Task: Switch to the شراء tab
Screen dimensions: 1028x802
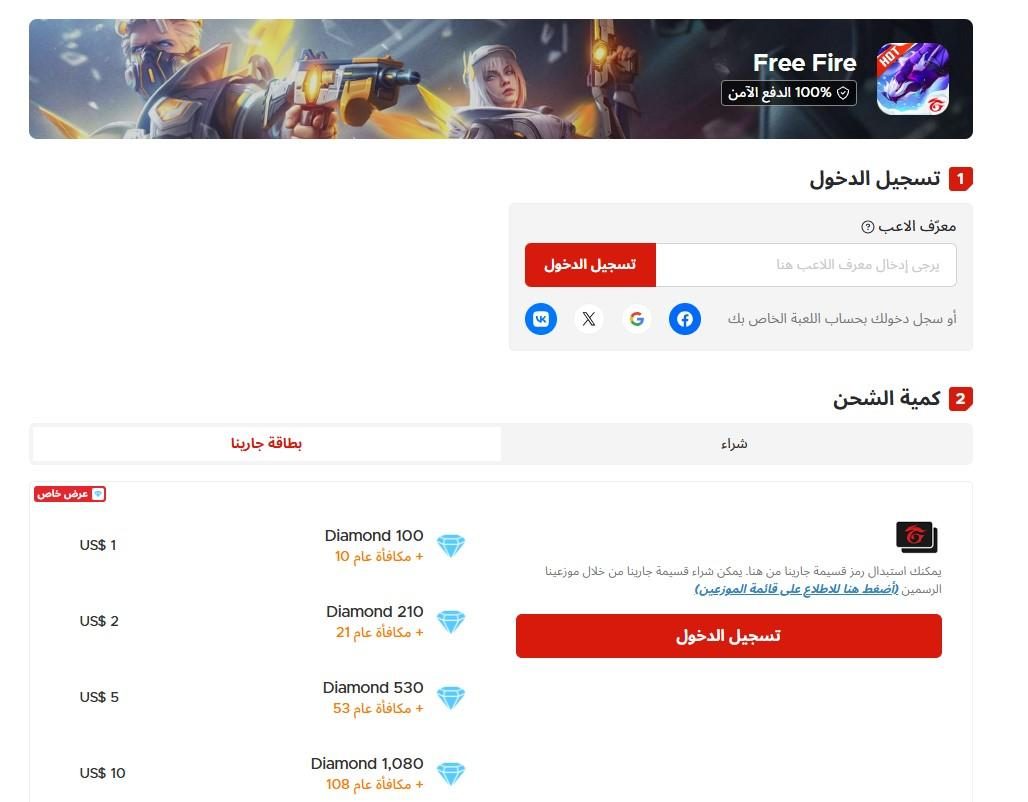Action: click(x=735, y=444)
